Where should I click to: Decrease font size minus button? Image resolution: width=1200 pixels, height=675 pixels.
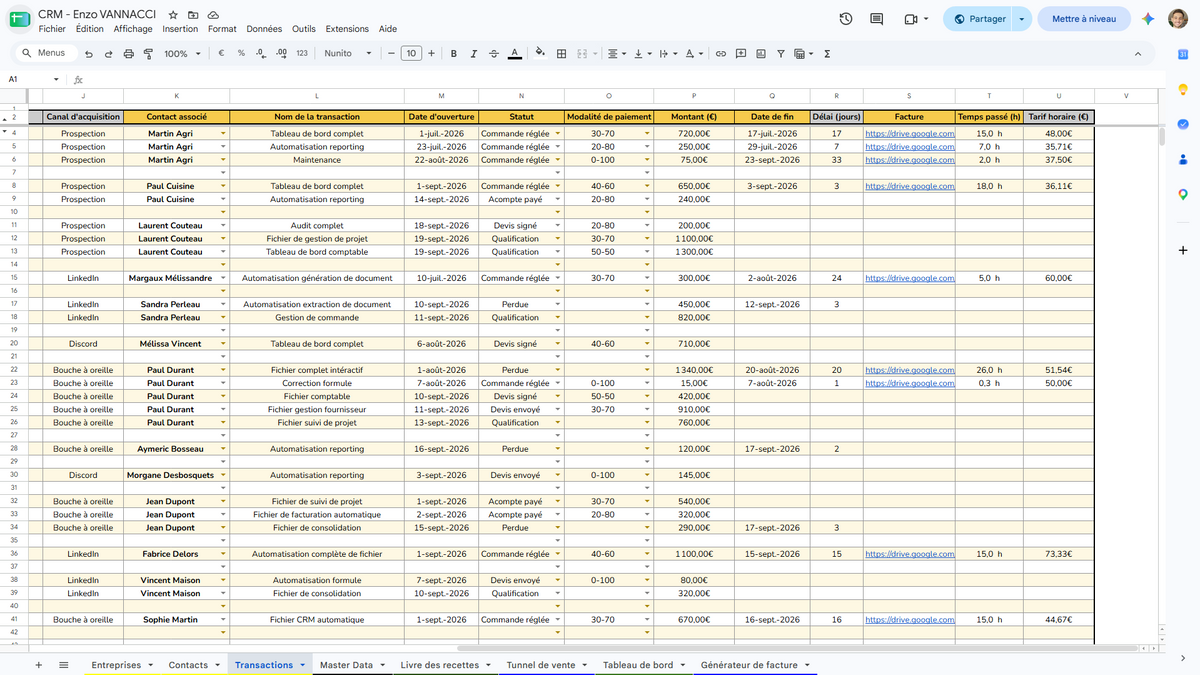[x=392, y=54]
